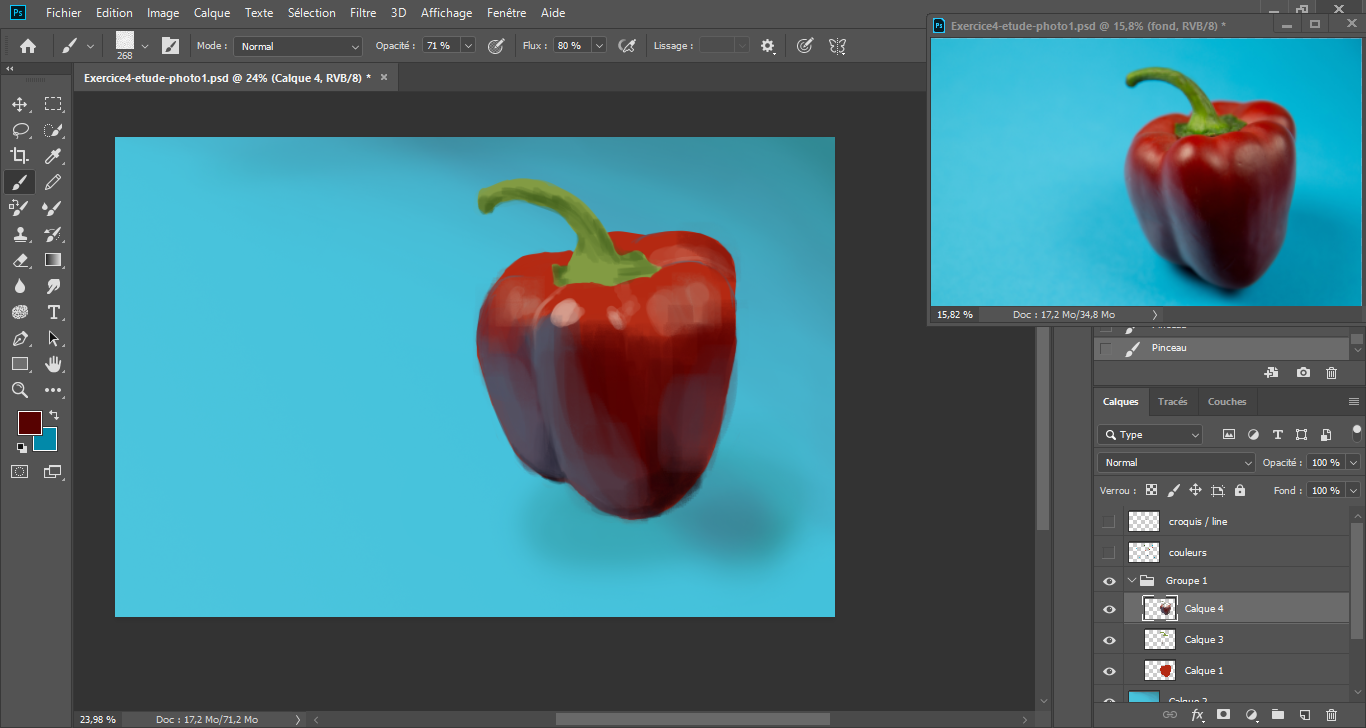This screenshot has height=728, width=1366.
Task: Select the Hand tool
Action: 53,364
